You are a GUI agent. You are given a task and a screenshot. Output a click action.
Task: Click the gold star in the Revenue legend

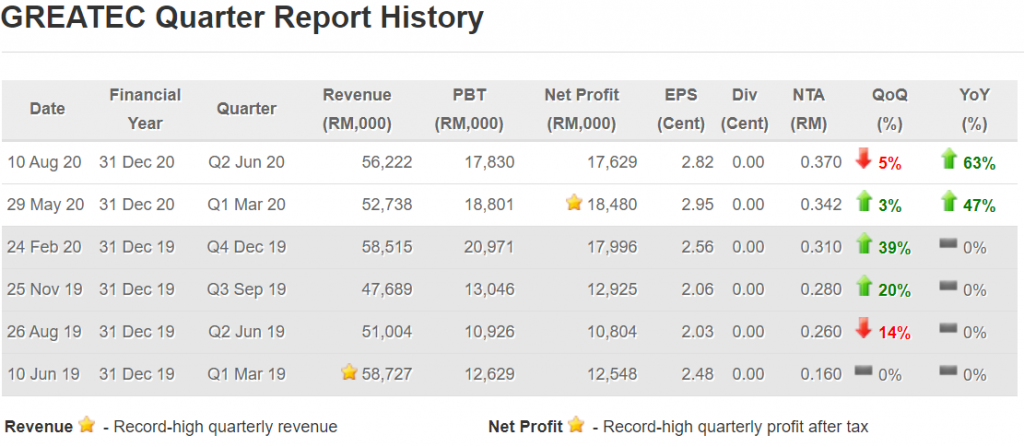tap(87, 425)
